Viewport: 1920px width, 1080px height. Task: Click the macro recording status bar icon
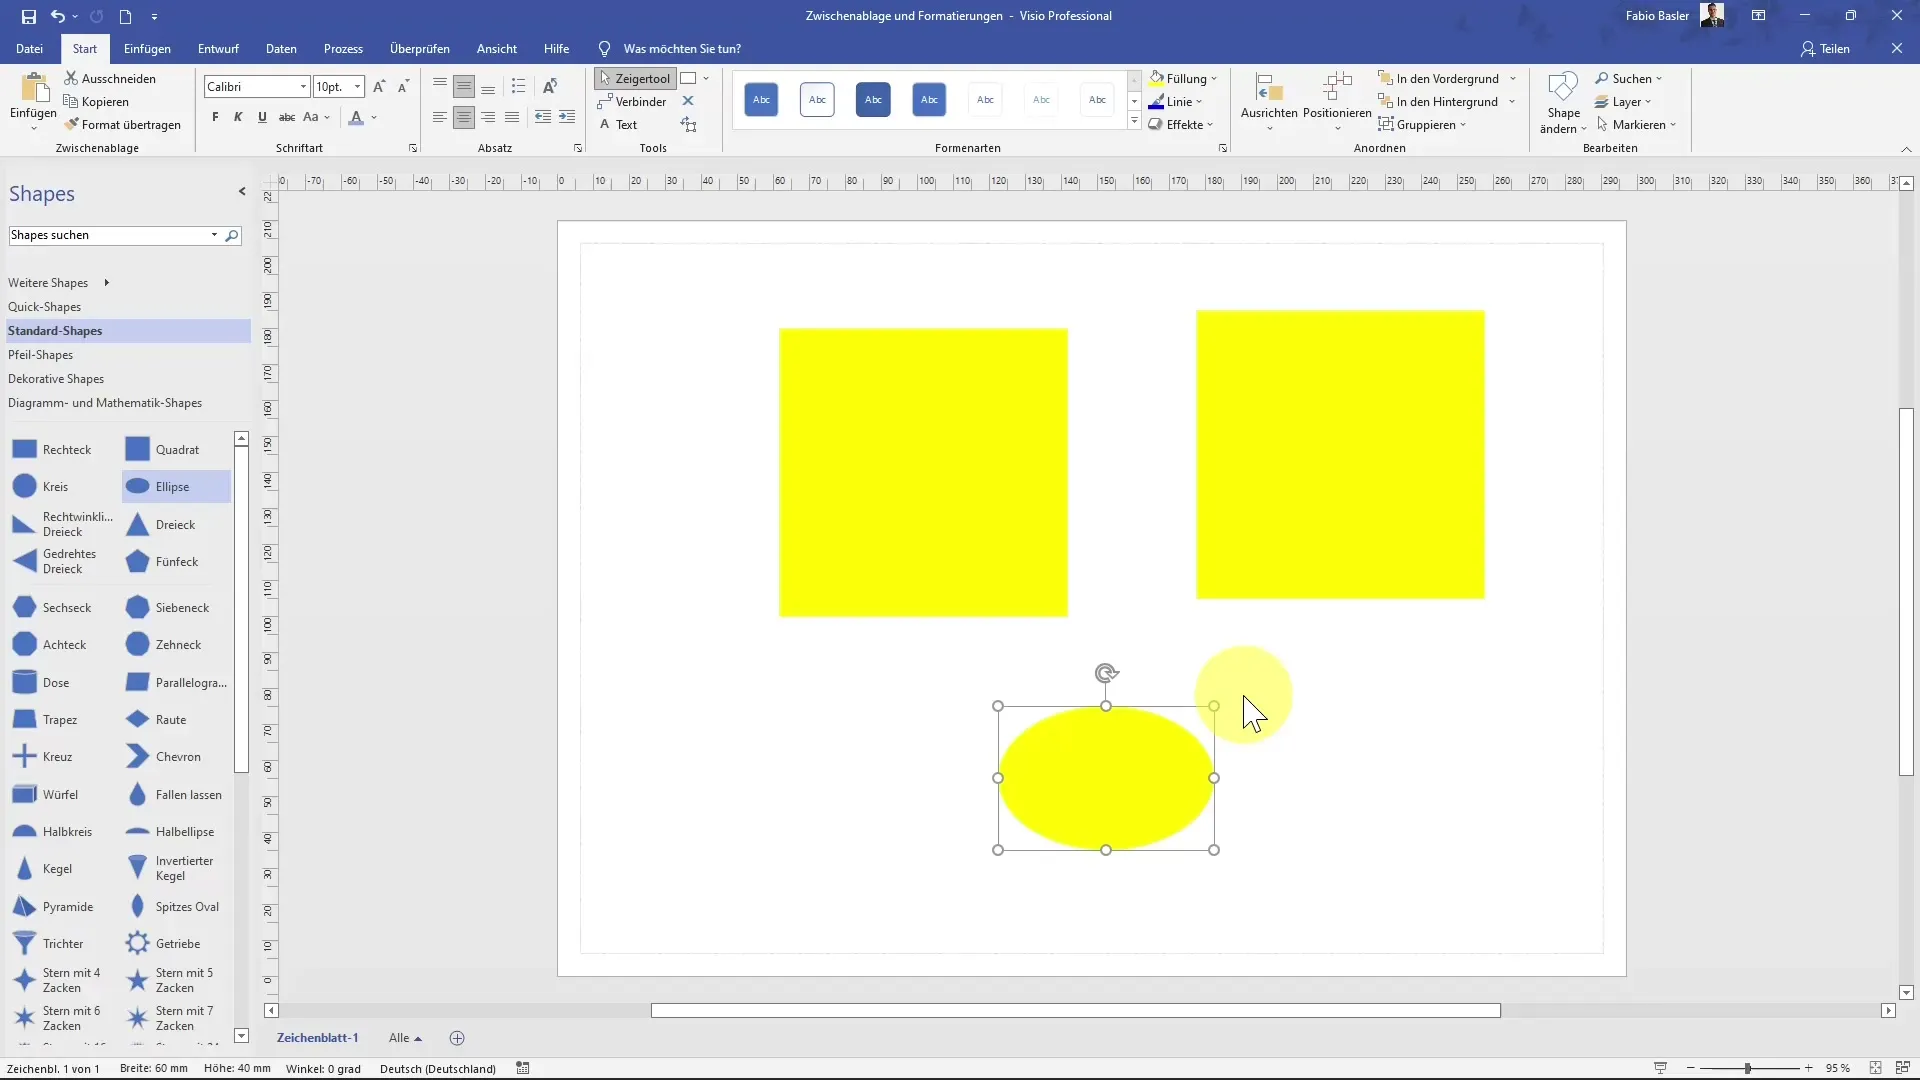tap(522, 1068)
